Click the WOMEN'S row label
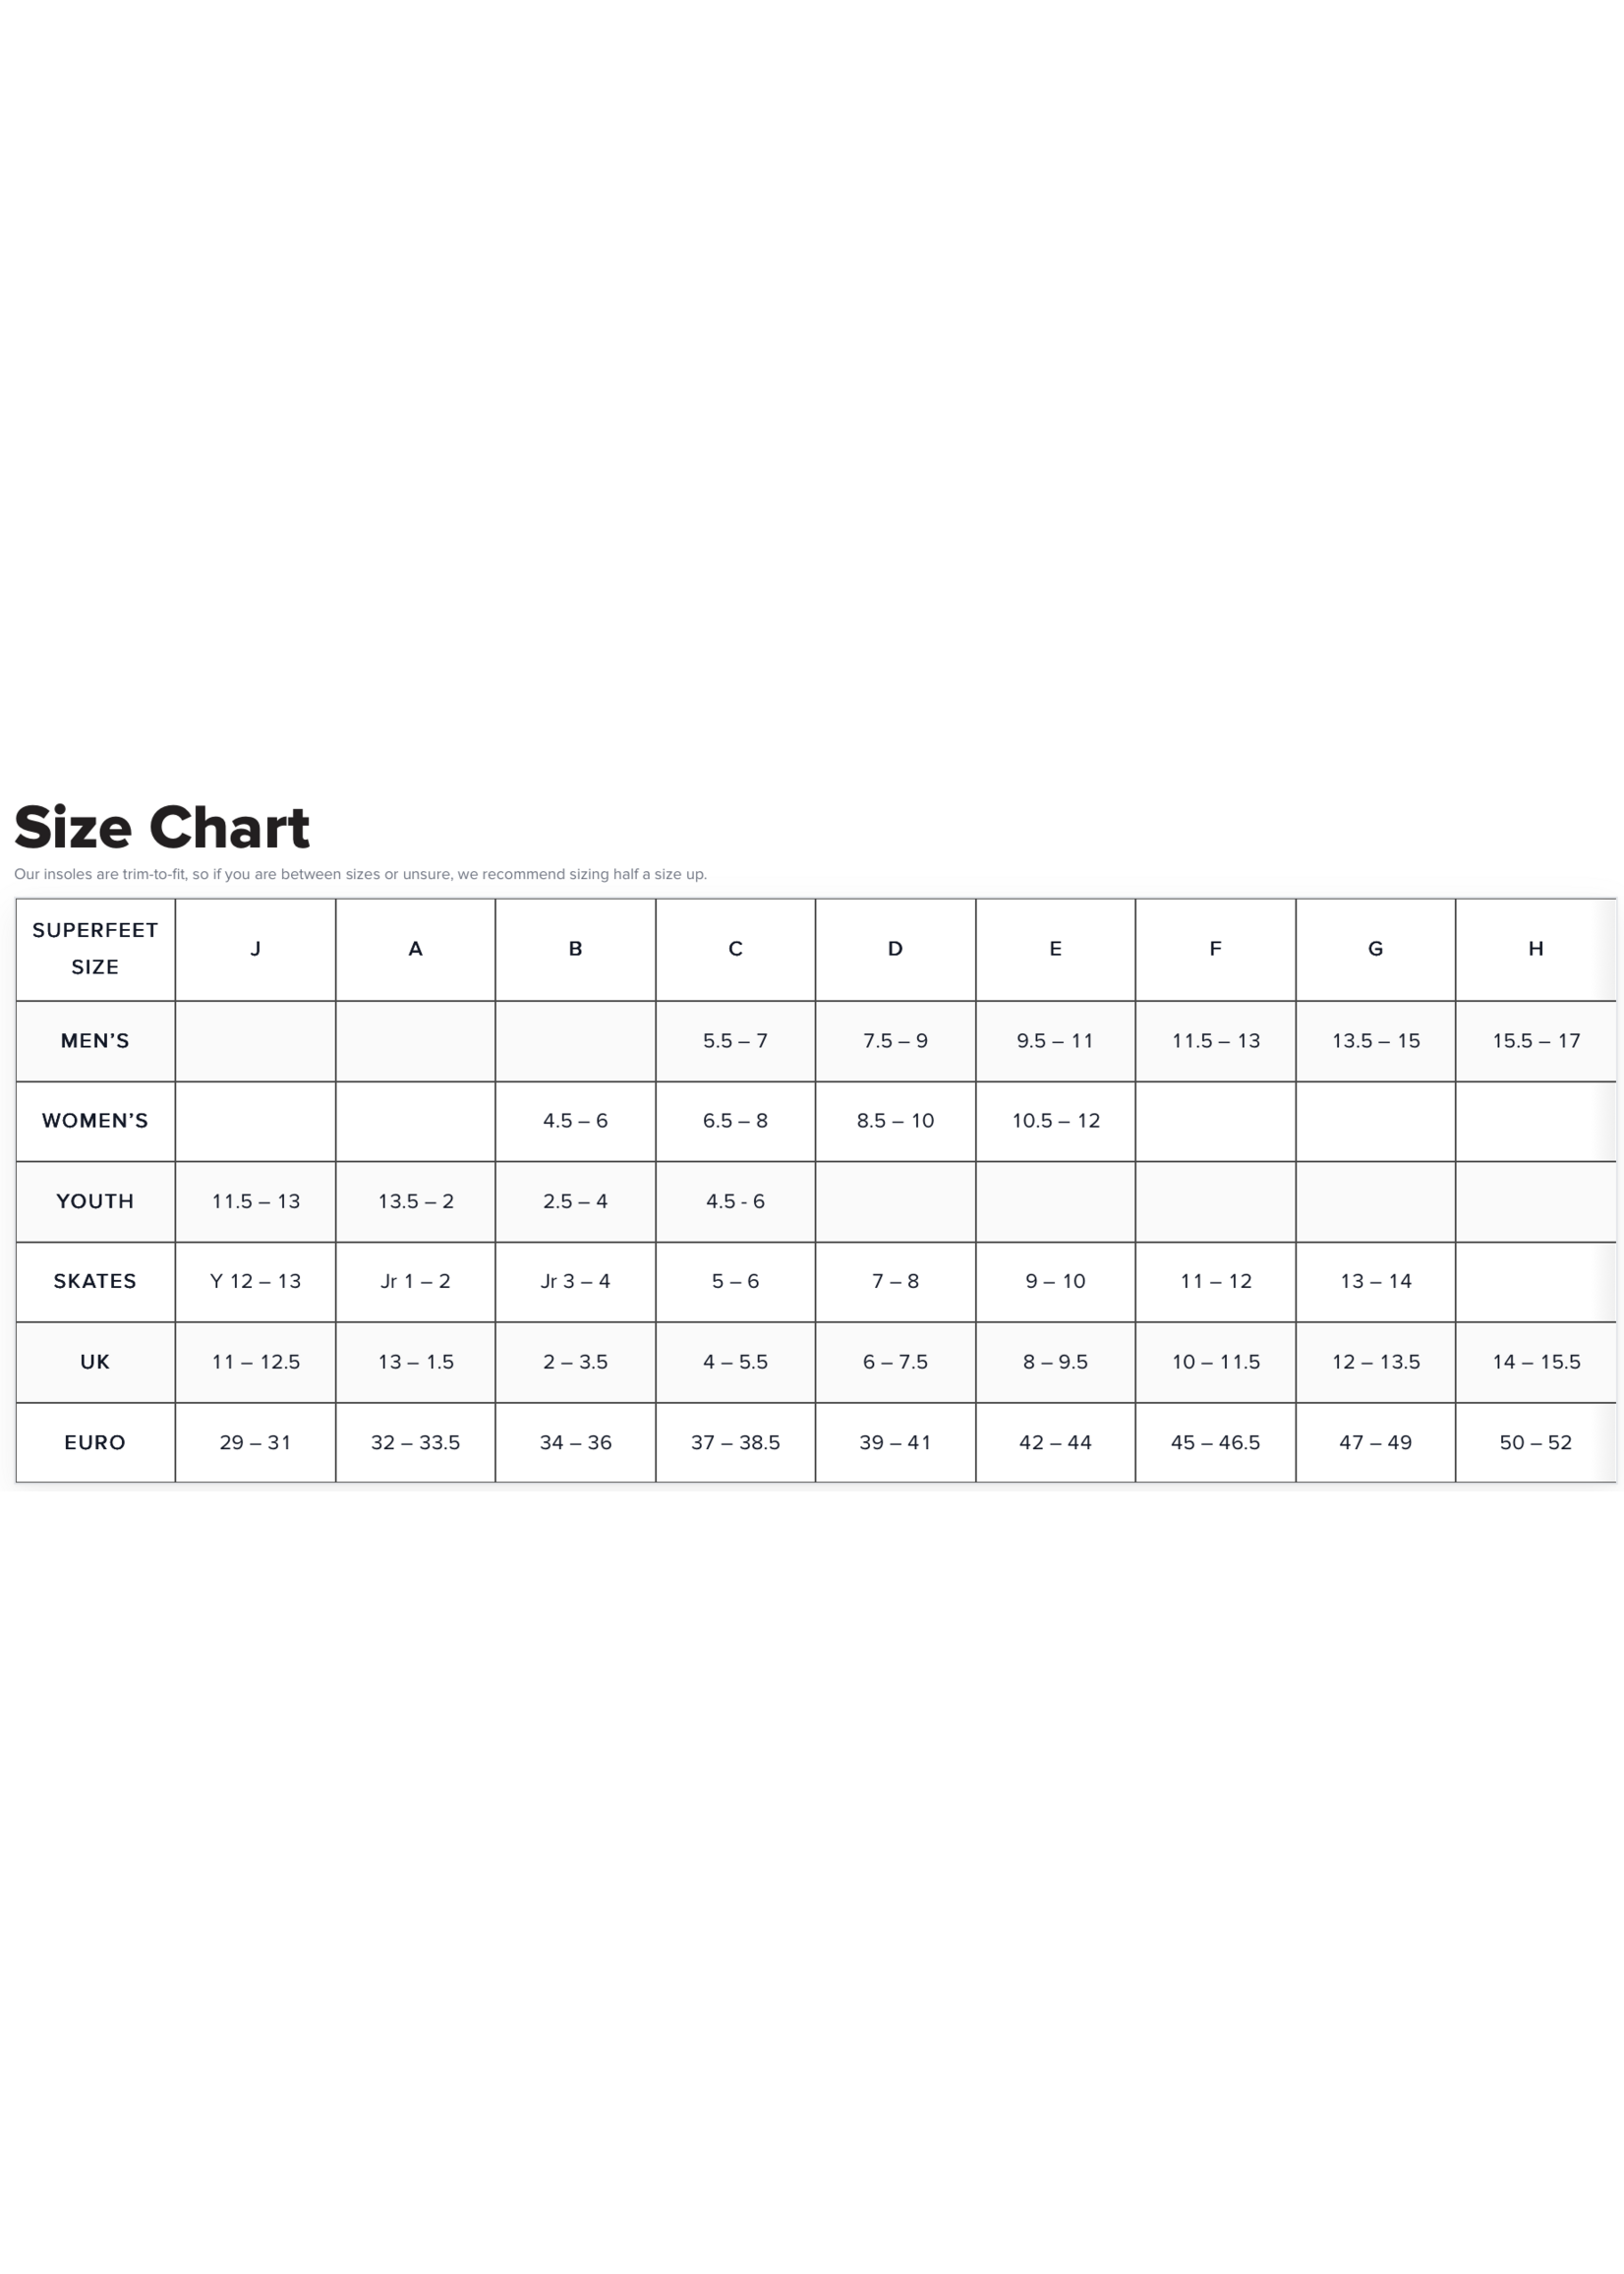 coord(95,1120)
